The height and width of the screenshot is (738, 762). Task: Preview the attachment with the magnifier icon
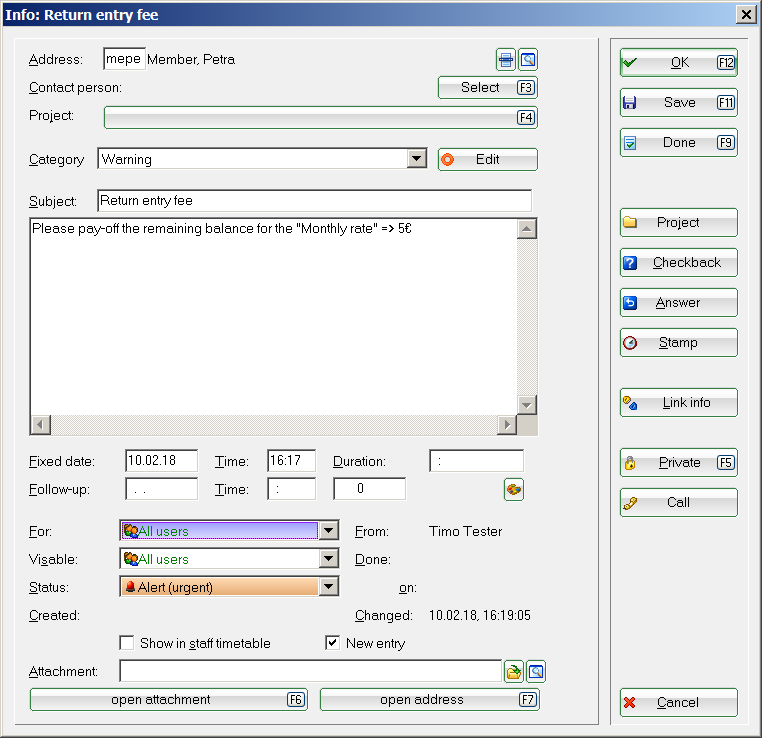click(536, 671)
